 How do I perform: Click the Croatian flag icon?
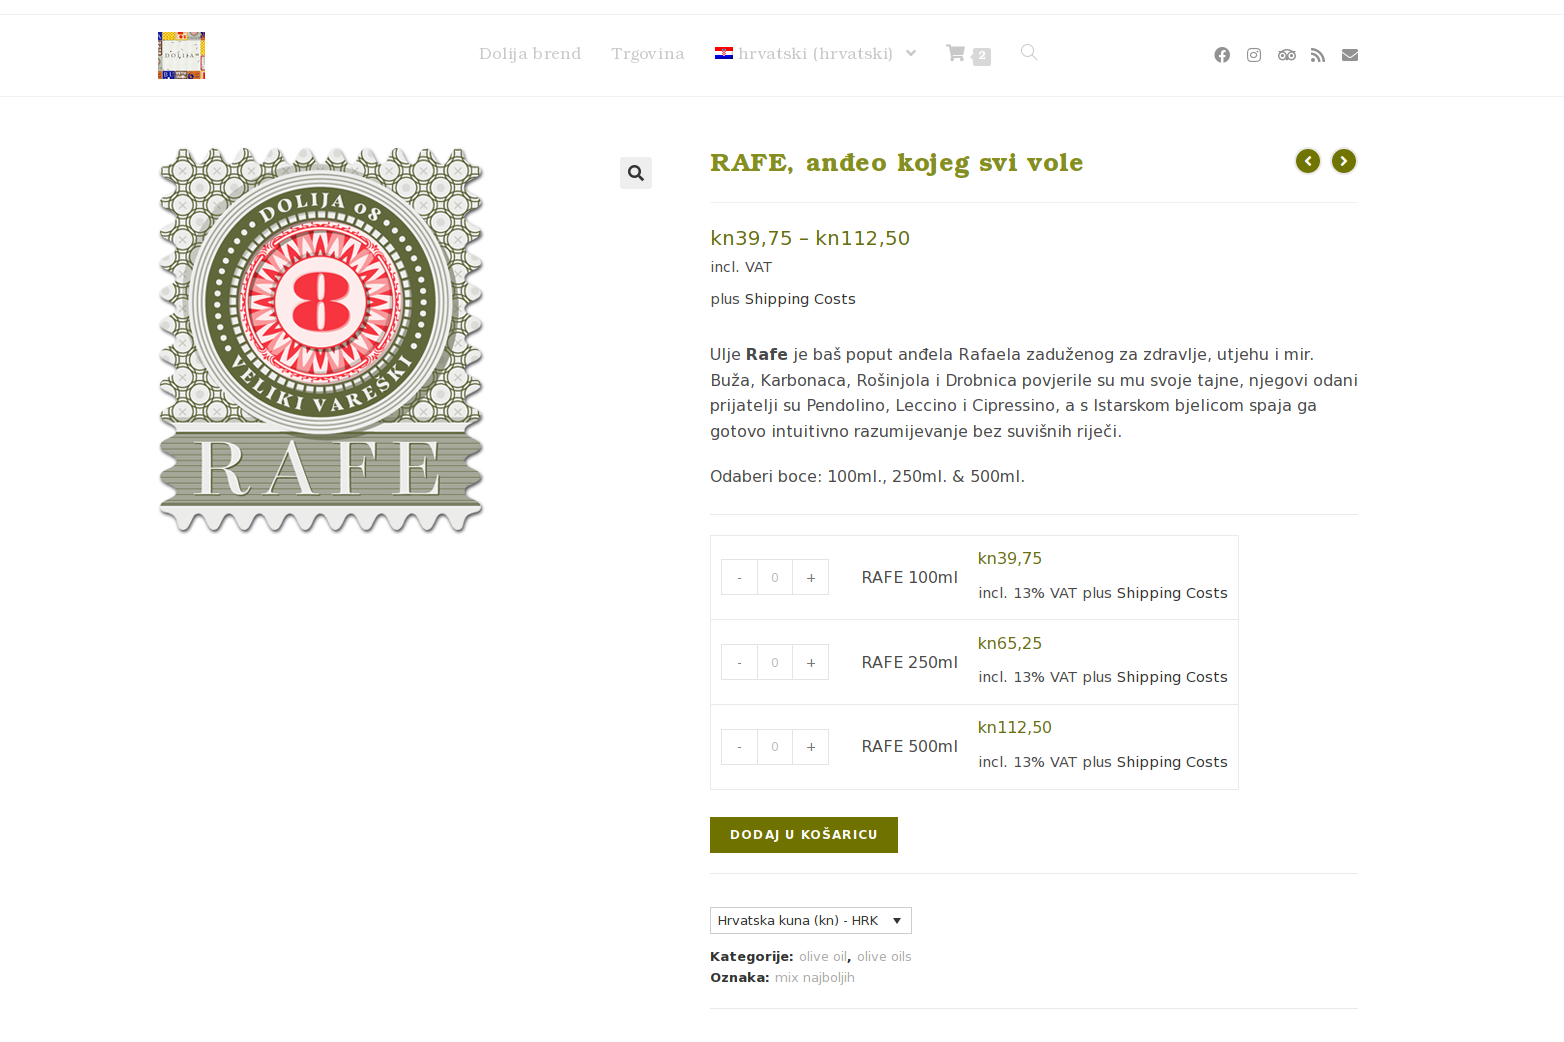tap(724, 53)
